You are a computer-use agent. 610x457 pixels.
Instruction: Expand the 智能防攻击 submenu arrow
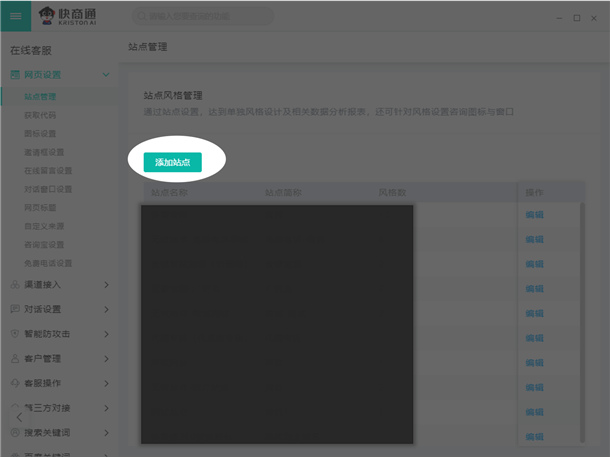pyautogui.click(x=106, y=334)
